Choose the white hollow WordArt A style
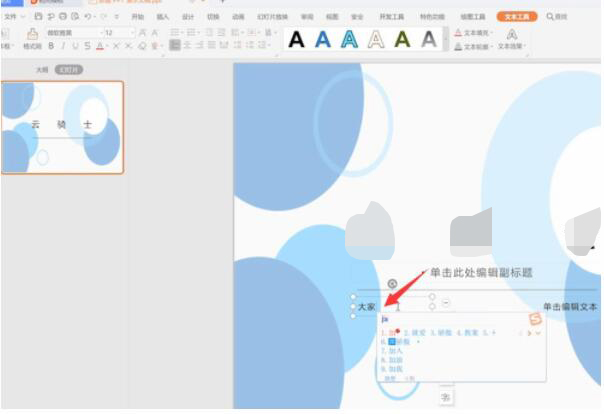Image resolution: width=604 pixels, height=414 pixels. click(376, 39)
